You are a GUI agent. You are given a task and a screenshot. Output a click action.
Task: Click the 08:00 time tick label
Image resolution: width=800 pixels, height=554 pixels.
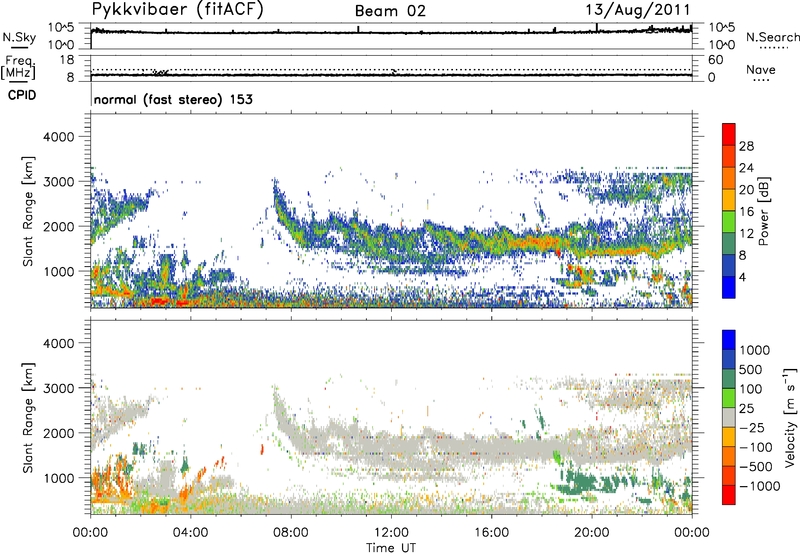click(290, 533)
